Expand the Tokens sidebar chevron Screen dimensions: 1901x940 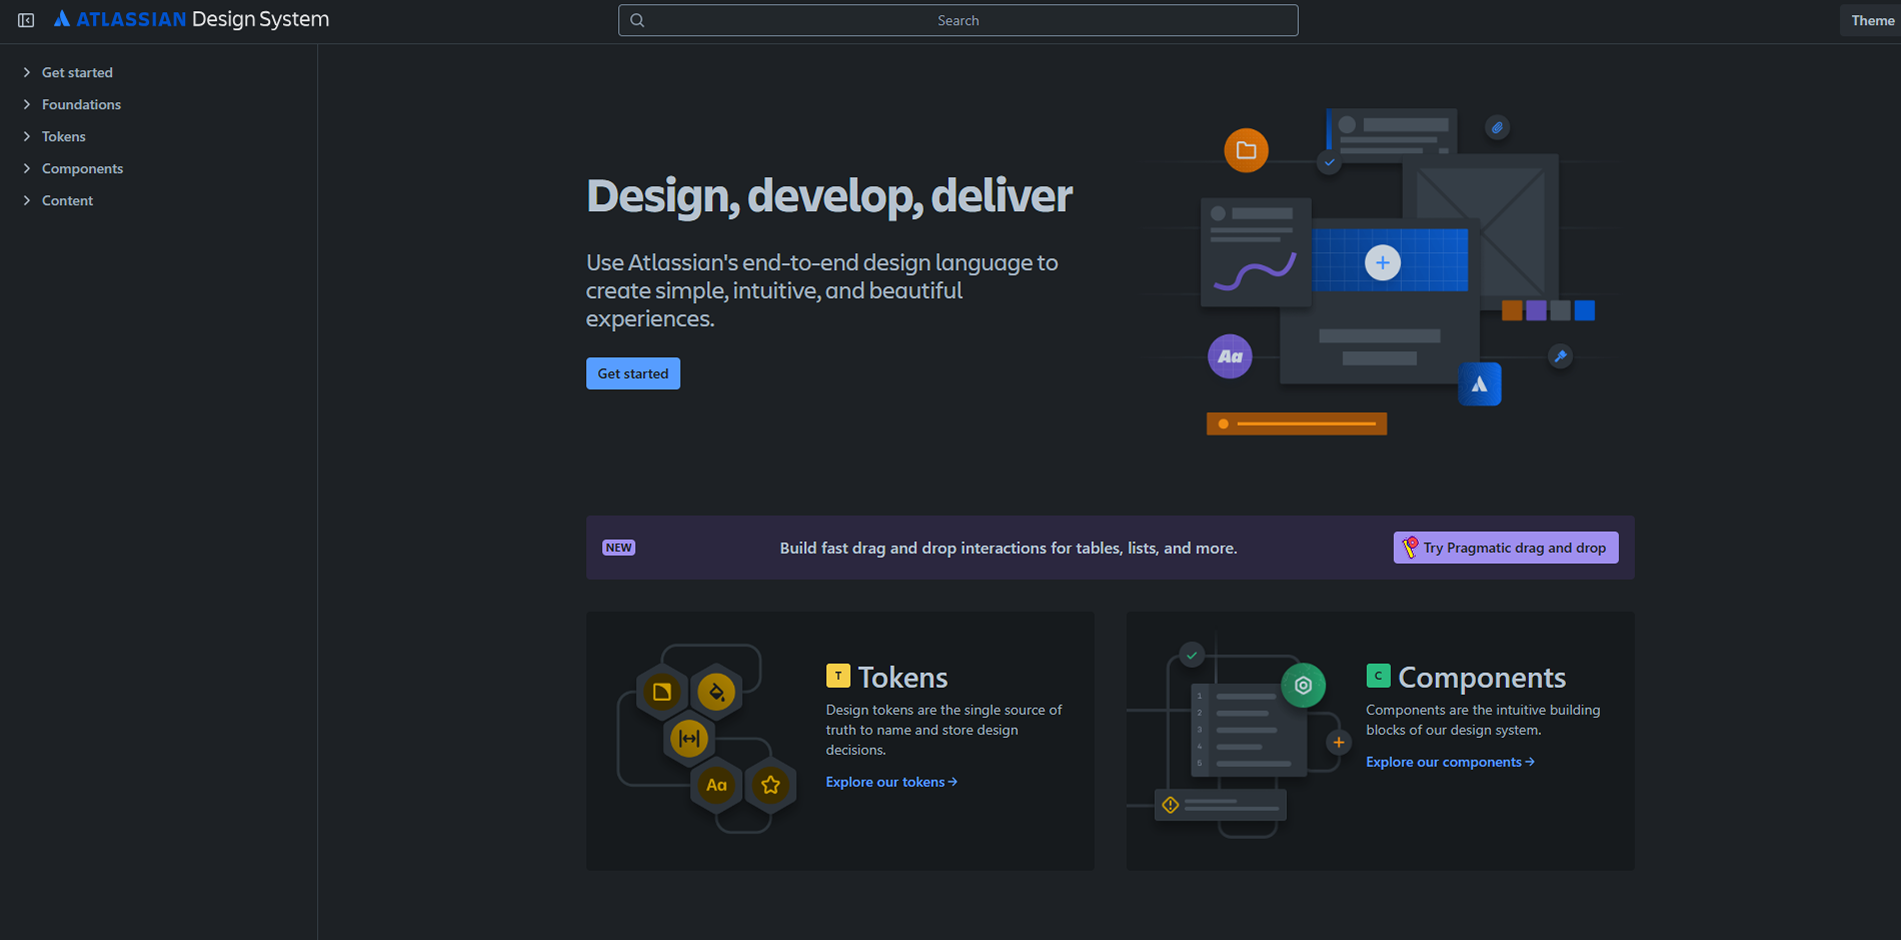(x=27, y=136)
